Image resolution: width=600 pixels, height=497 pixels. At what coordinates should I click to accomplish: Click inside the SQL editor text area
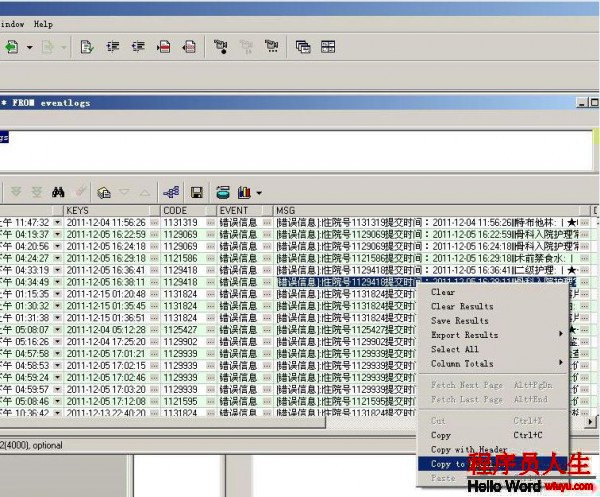[297, 150]
